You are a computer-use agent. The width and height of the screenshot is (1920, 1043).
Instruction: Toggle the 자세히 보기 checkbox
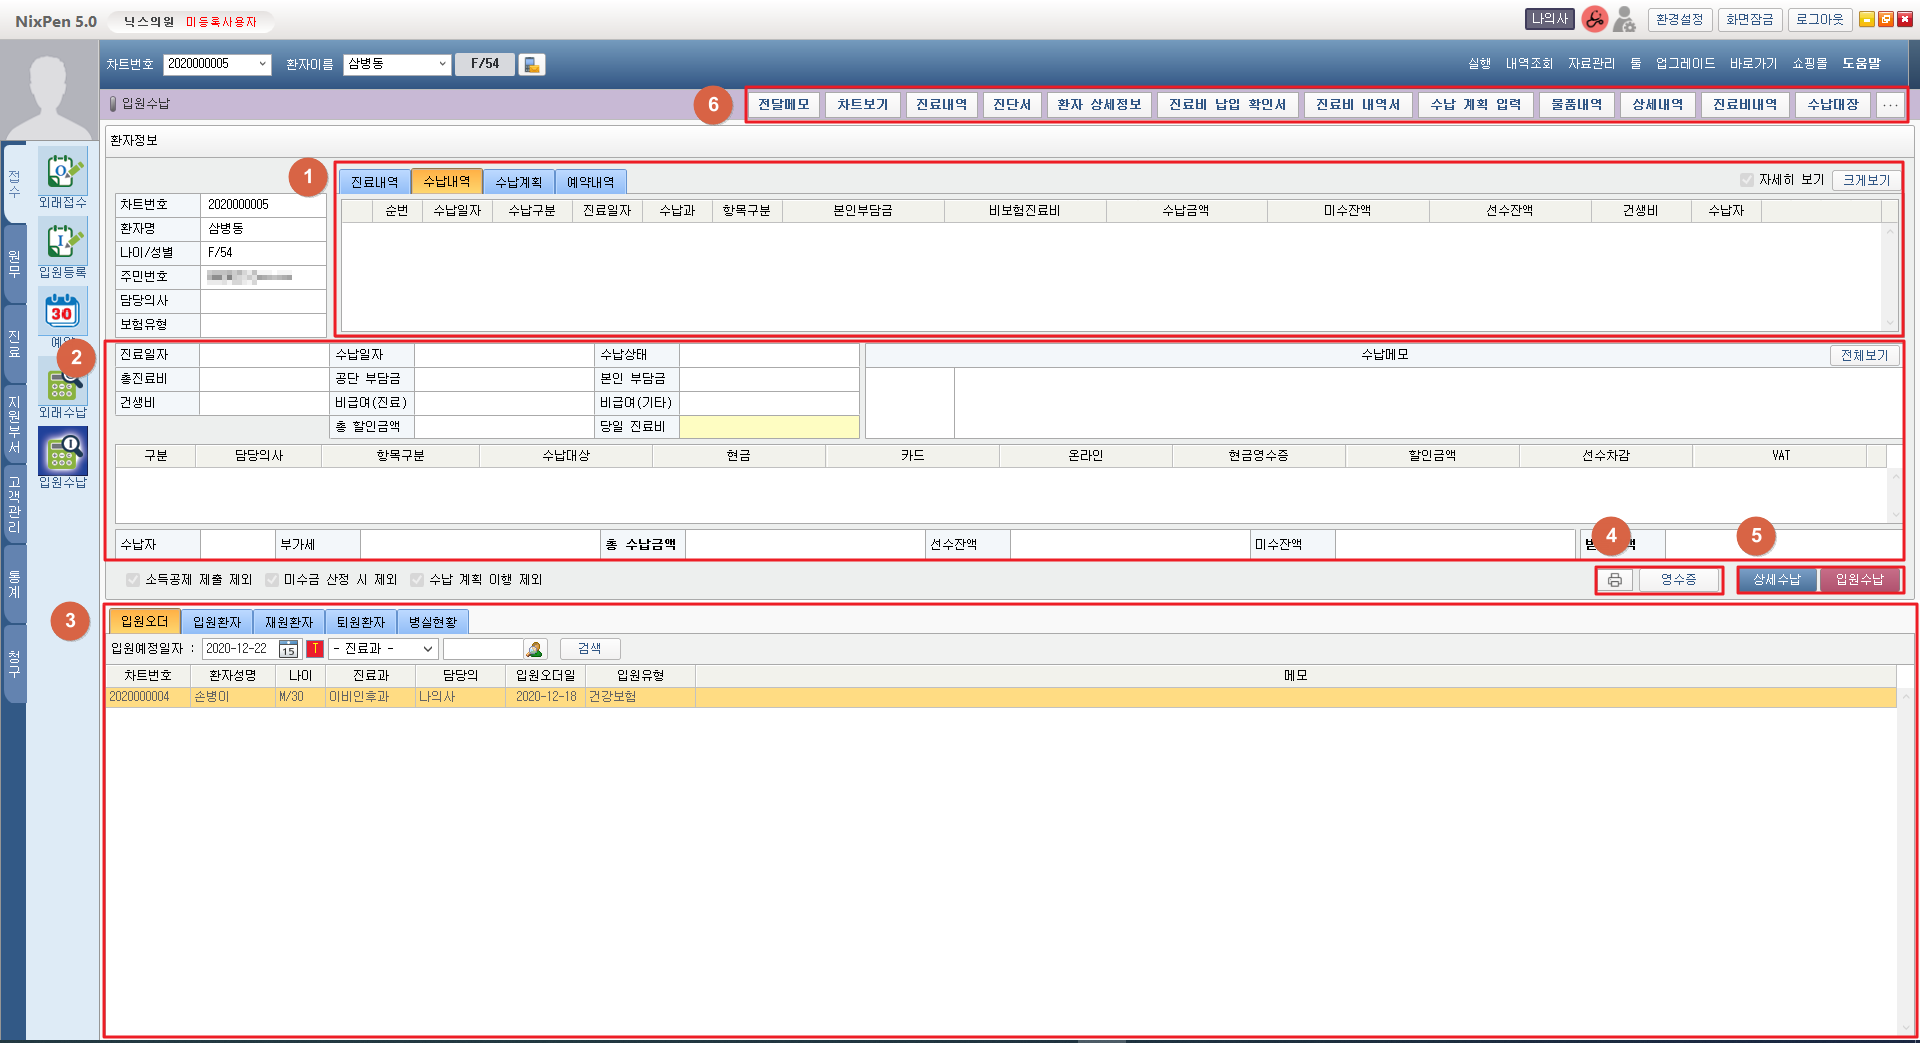coord(1747,180)
